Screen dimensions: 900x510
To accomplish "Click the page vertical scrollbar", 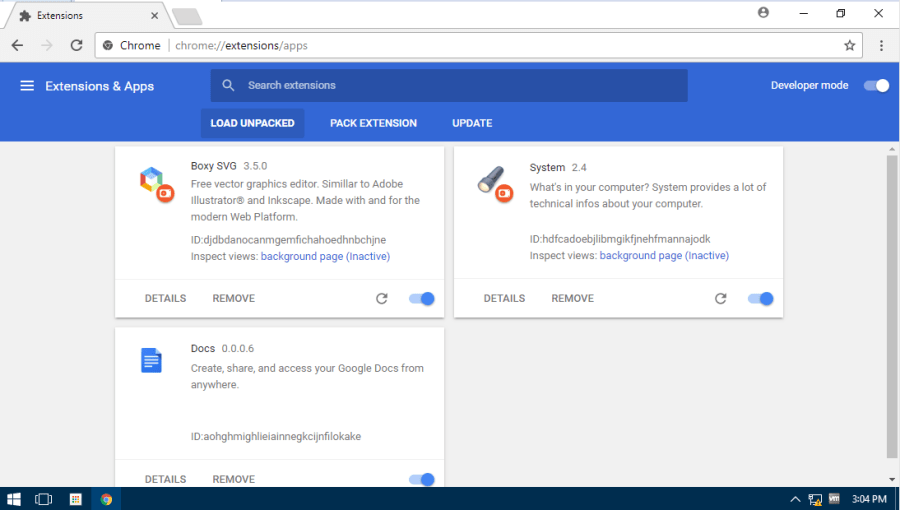I will coord(891,300).
